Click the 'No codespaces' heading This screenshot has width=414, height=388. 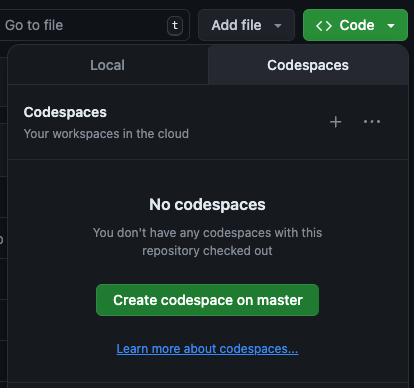207,204
